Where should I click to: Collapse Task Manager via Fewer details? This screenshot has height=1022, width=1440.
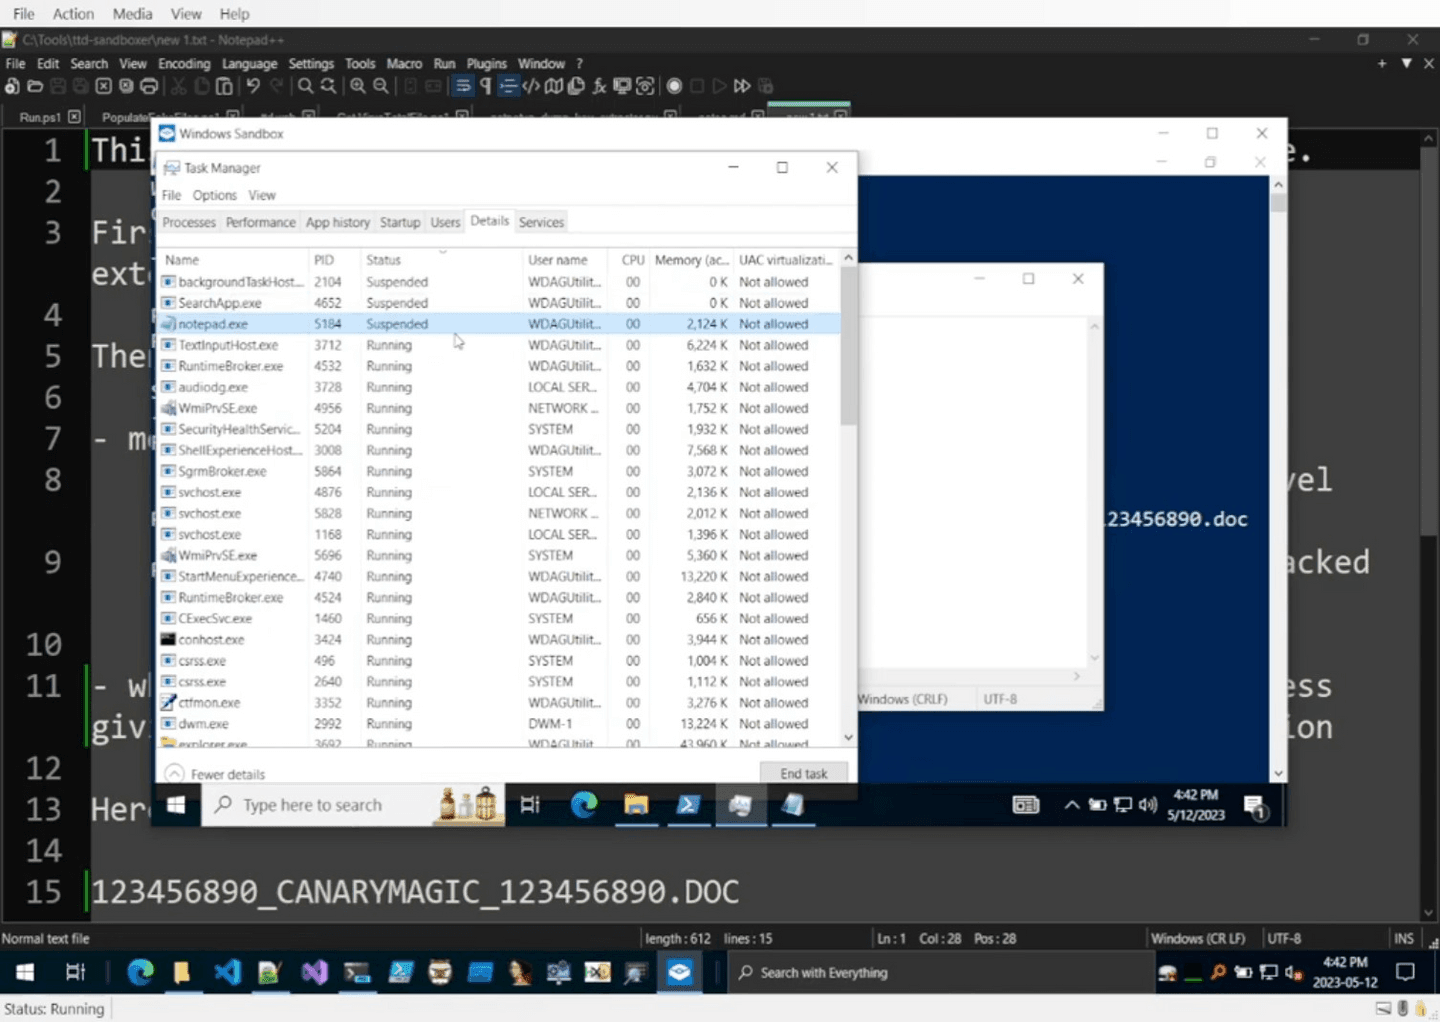[x=213, y=773]
